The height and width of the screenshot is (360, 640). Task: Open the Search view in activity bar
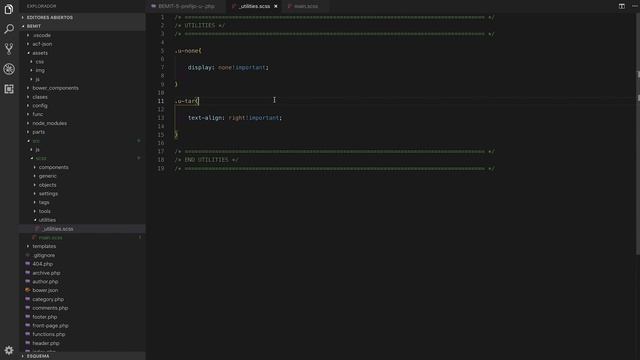pyautogui.click(x=9, y=29)
